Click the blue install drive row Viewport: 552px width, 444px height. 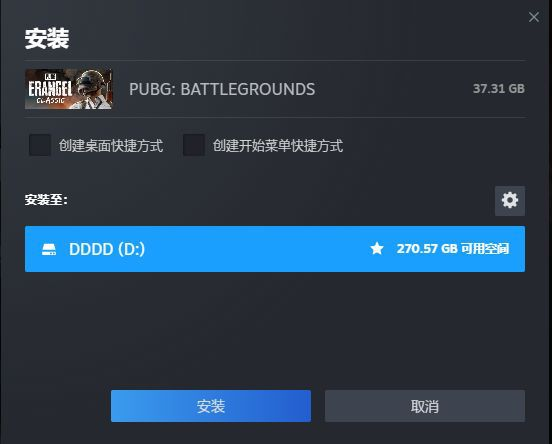(x=275, y=249)
